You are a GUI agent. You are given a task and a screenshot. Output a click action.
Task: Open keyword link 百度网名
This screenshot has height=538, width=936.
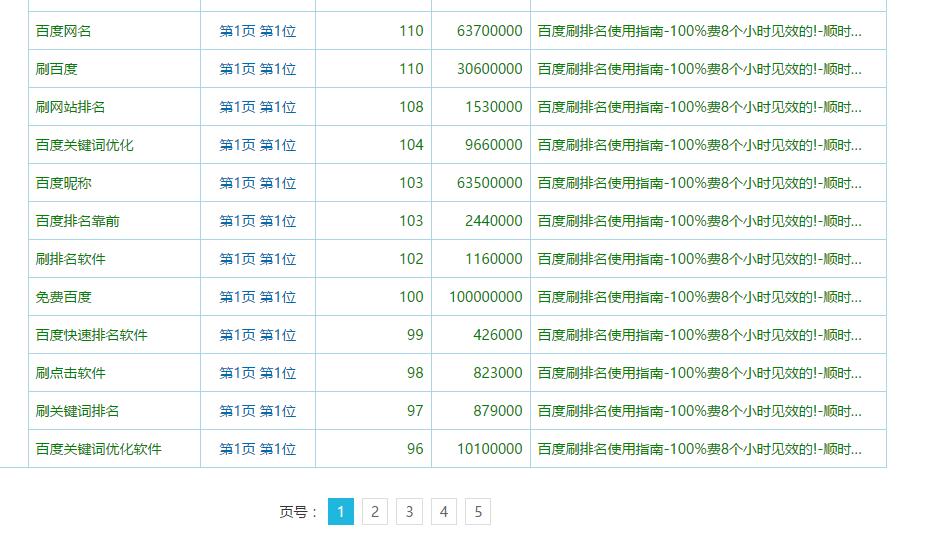point(63,31)
